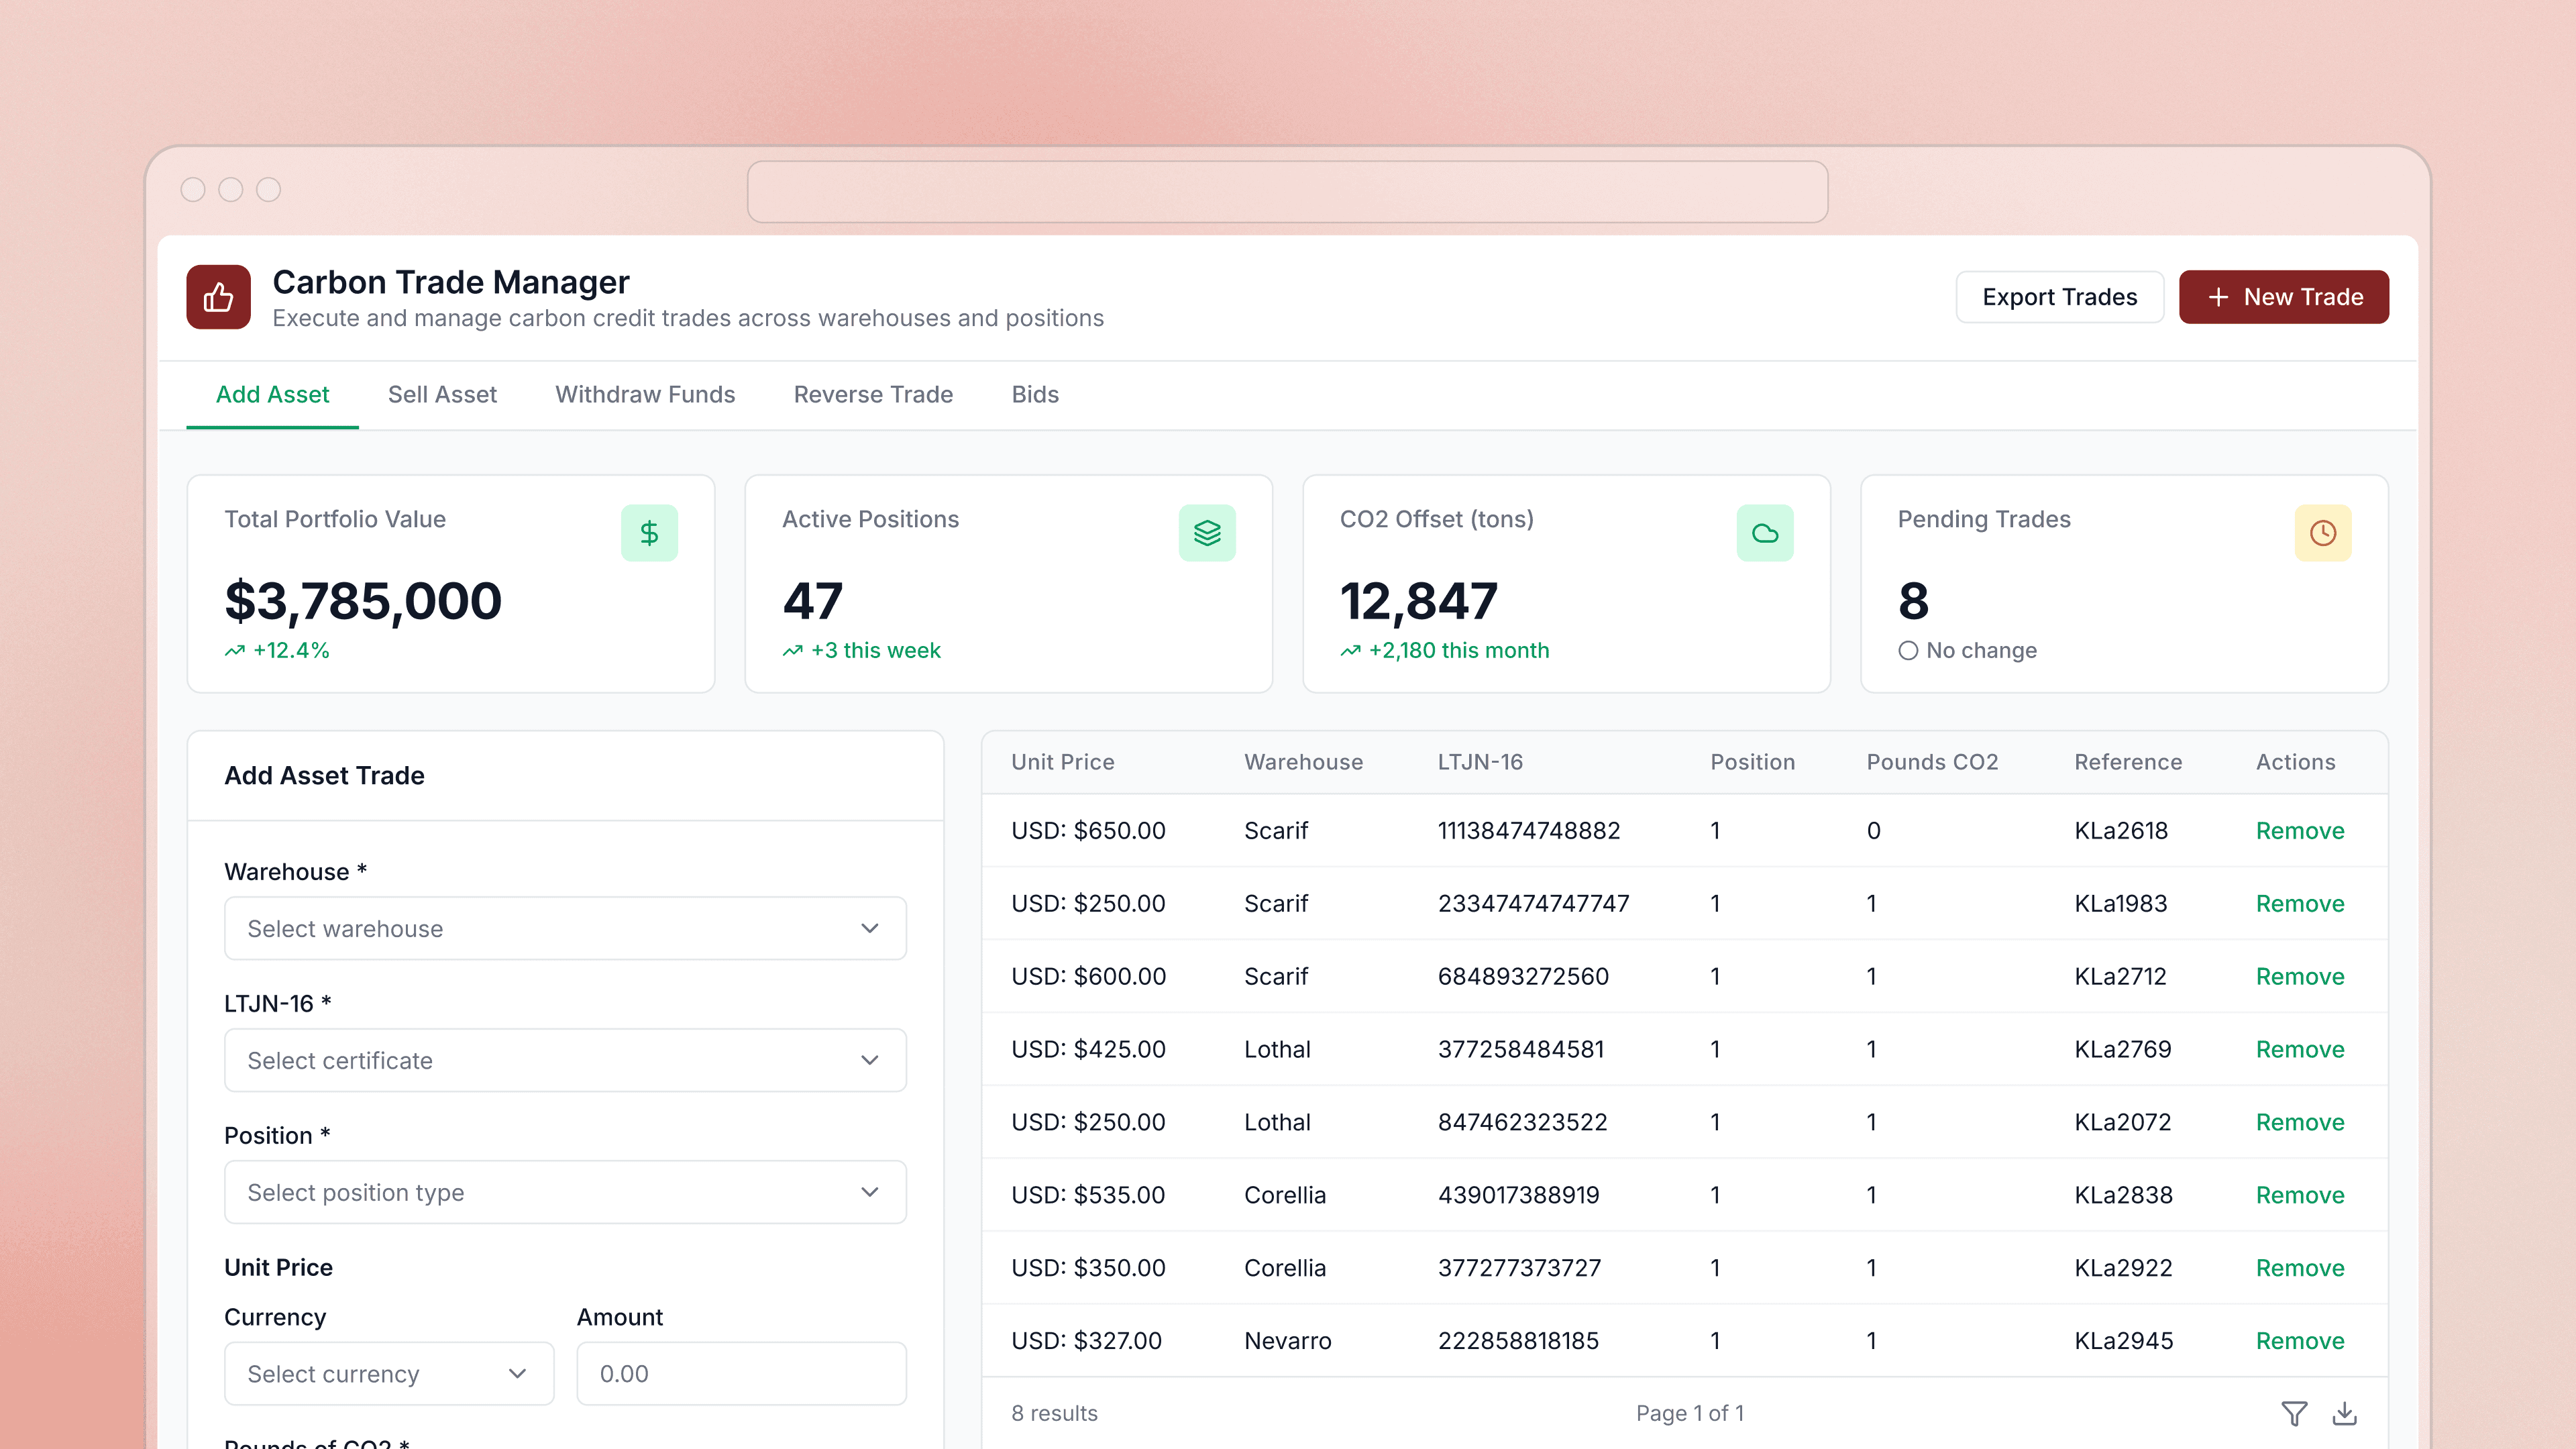Switch to the Add Asset tab
The image size is (2576, 1449).
272,395
